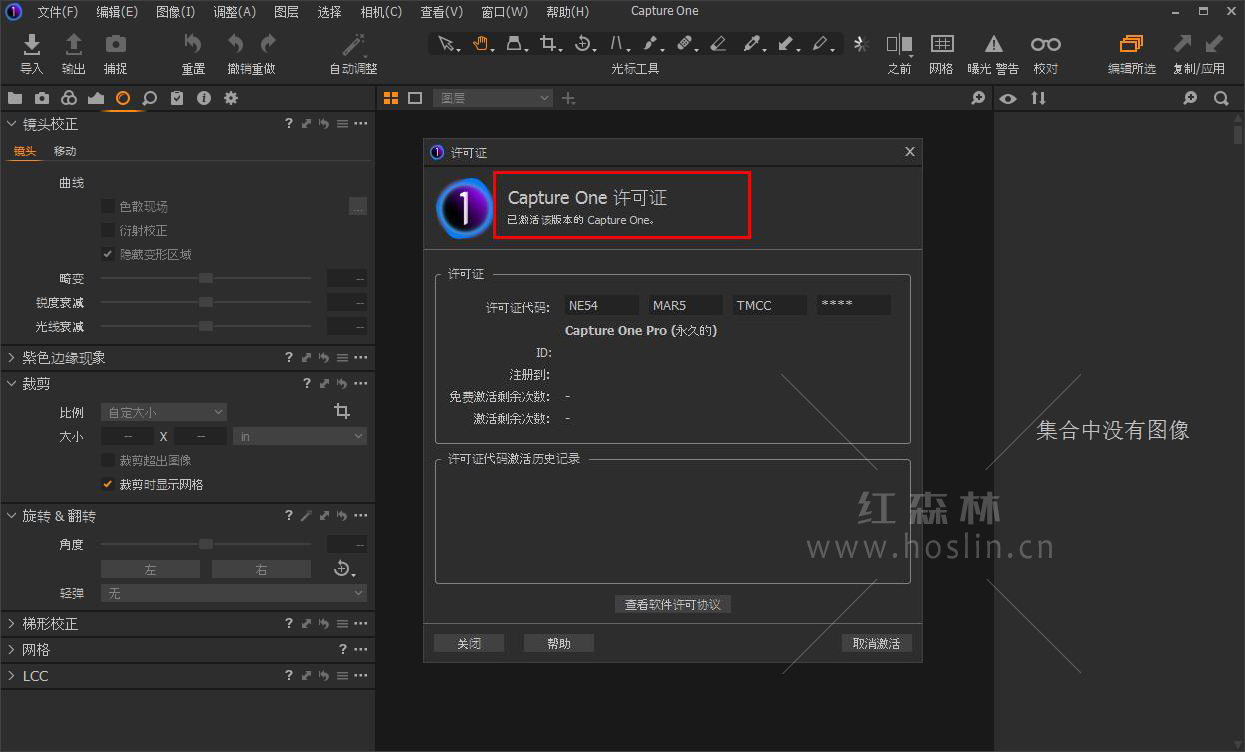Click the 重置 reset icon
1245x752 pixels.
point(193,44)
